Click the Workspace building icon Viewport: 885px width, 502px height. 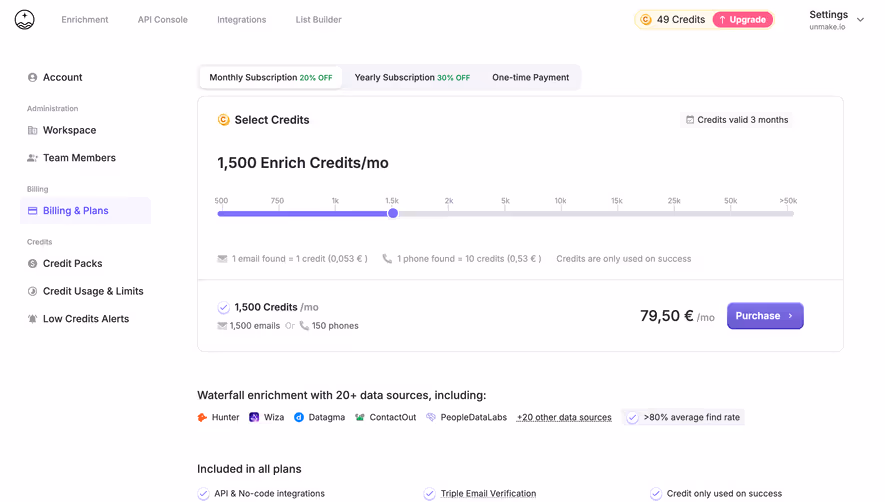pos(32,130)
